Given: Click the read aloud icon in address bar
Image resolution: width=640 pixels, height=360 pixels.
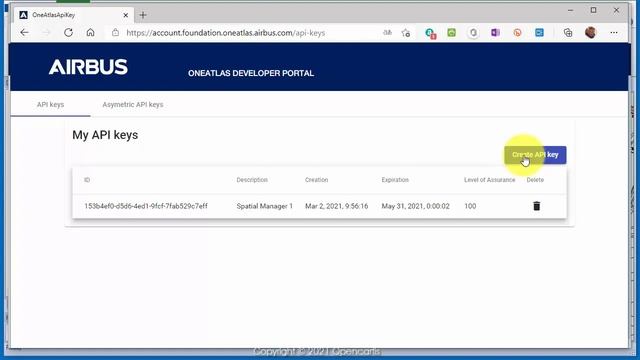Looking at the screenshot, I should tap(387, 33).
